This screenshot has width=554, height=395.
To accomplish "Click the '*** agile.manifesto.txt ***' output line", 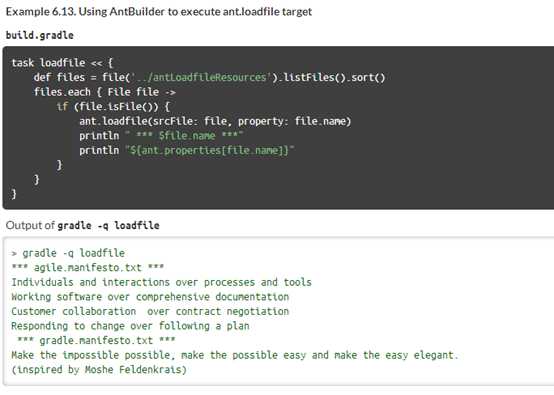I will [88, 267].
